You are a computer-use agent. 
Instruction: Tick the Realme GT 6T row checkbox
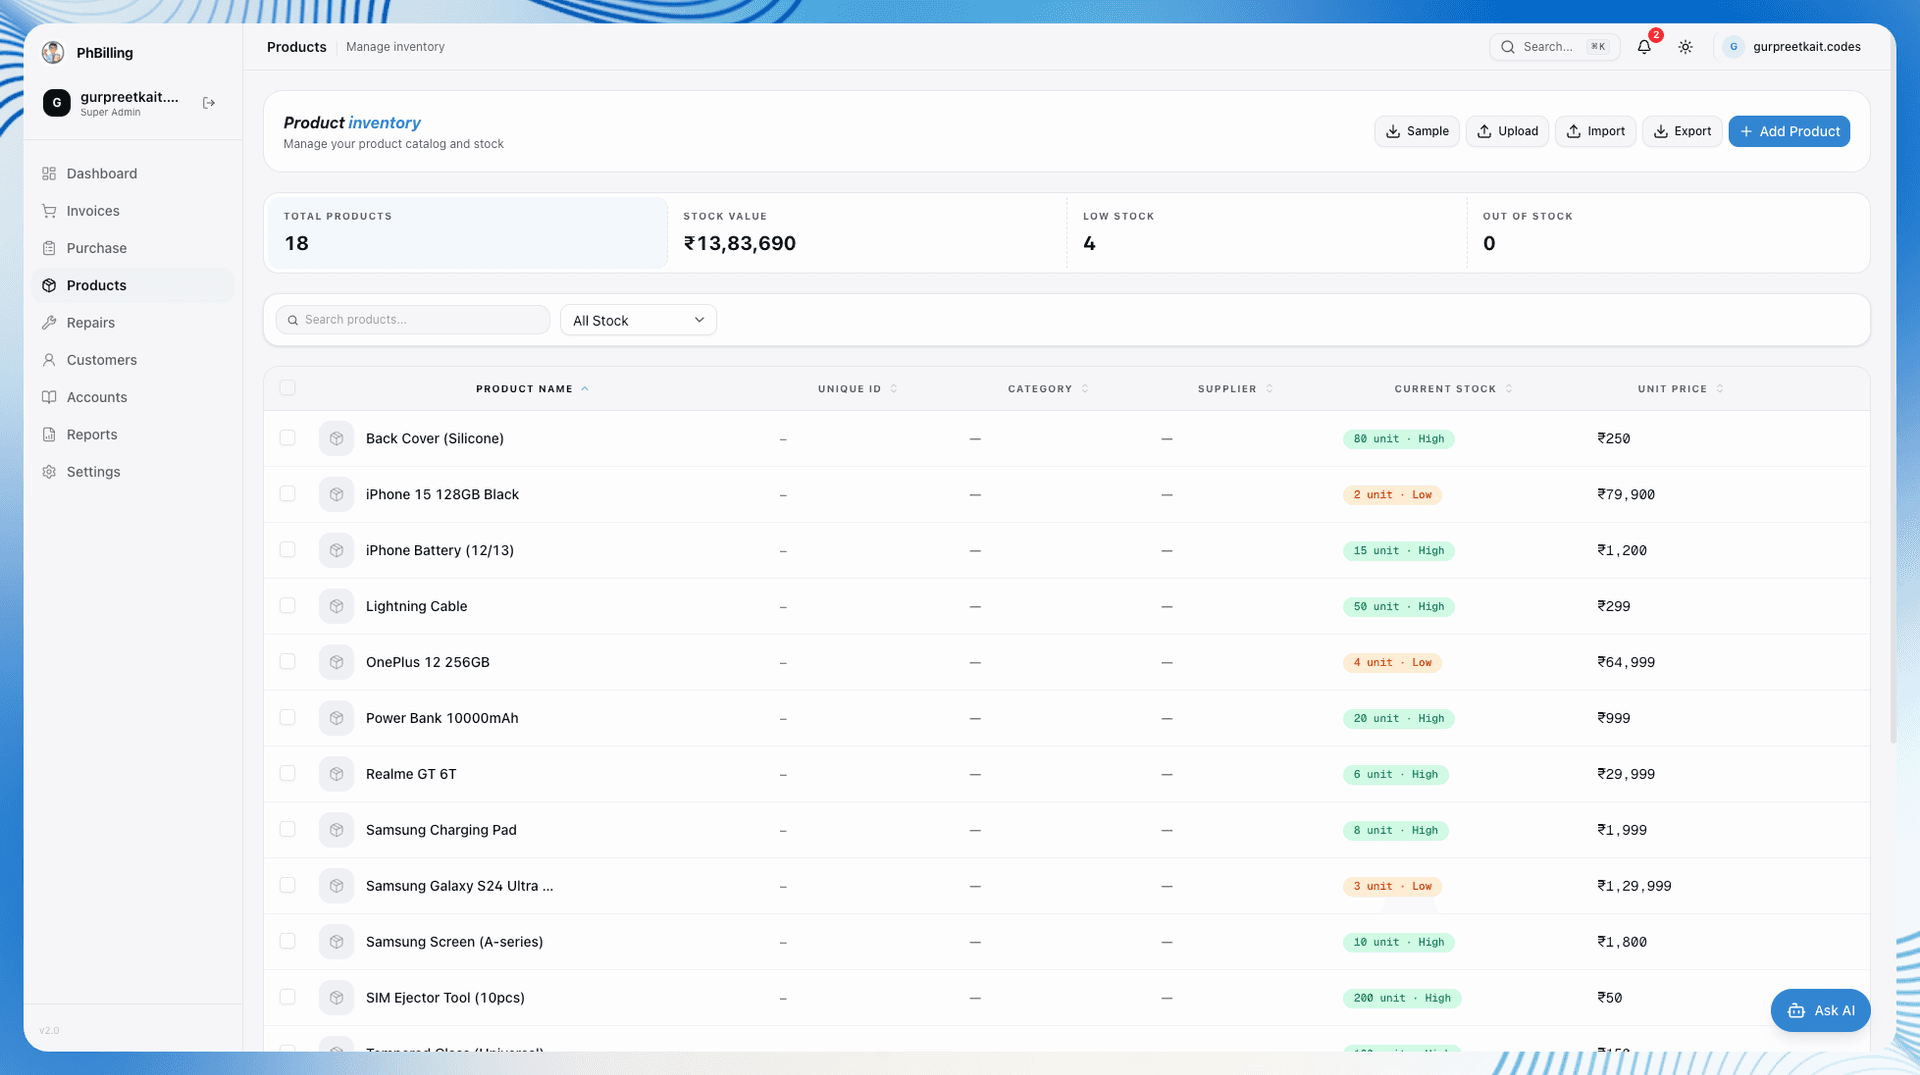(x=288, y=774)
